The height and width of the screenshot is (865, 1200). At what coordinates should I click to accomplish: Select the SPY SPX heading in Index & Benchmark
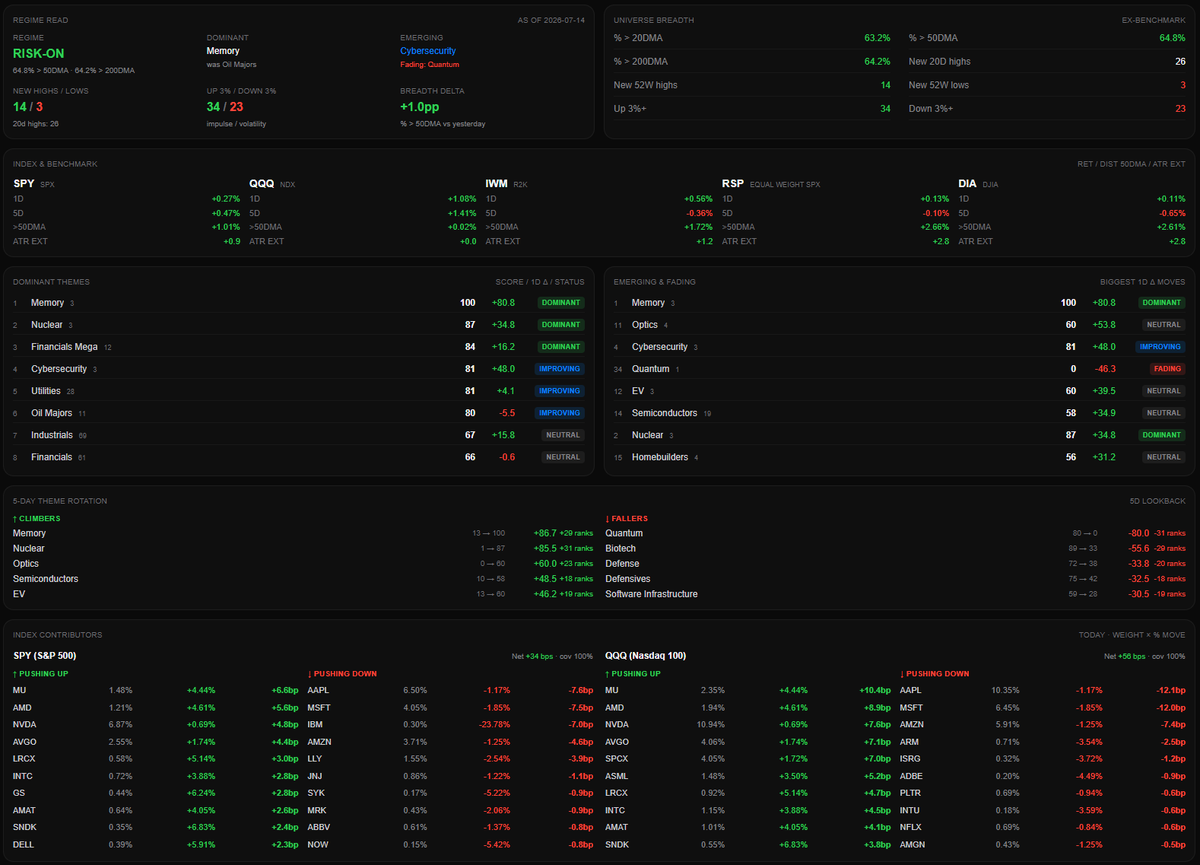pos(34,184)
